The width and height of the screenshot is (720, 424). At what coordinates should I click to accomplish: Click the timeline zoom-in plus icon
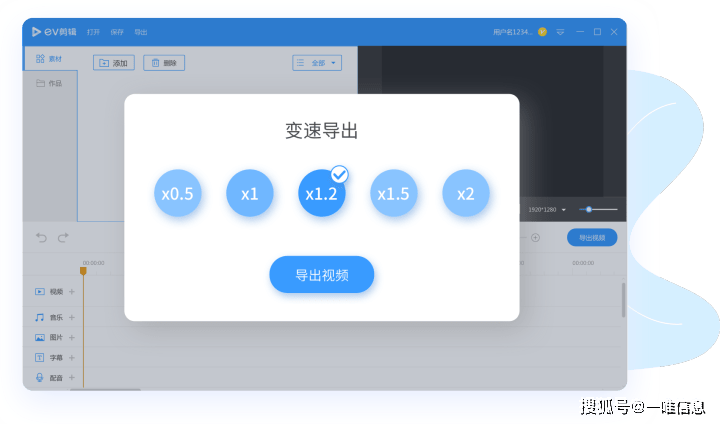(535, 237)
